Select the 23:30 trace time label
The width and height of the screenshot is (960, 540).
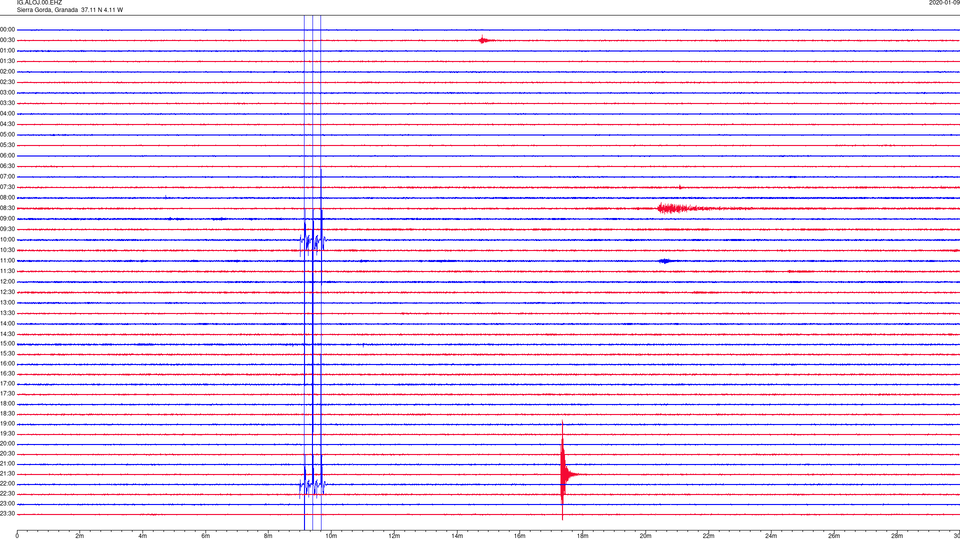point(7,514)
